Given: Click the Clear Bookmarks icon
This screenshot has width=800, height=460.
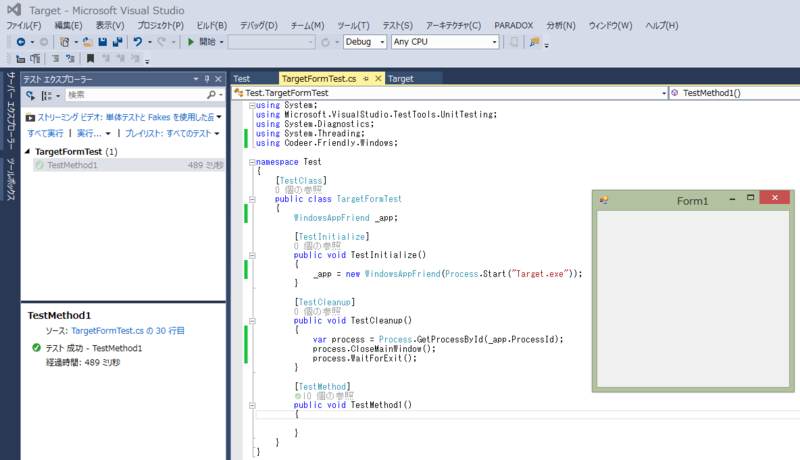Looking at the screenshot, I should point(135,59).
